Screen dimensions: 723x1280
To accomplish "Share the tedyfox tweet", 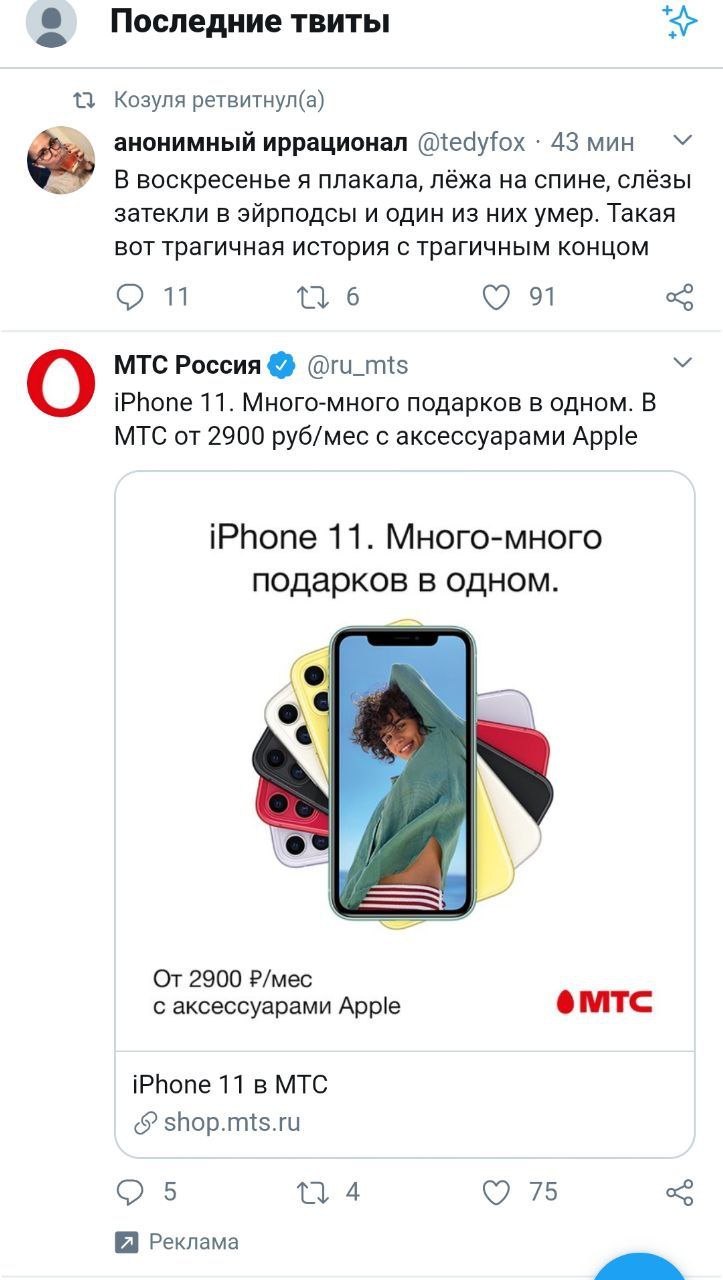I will coord(680,297).
